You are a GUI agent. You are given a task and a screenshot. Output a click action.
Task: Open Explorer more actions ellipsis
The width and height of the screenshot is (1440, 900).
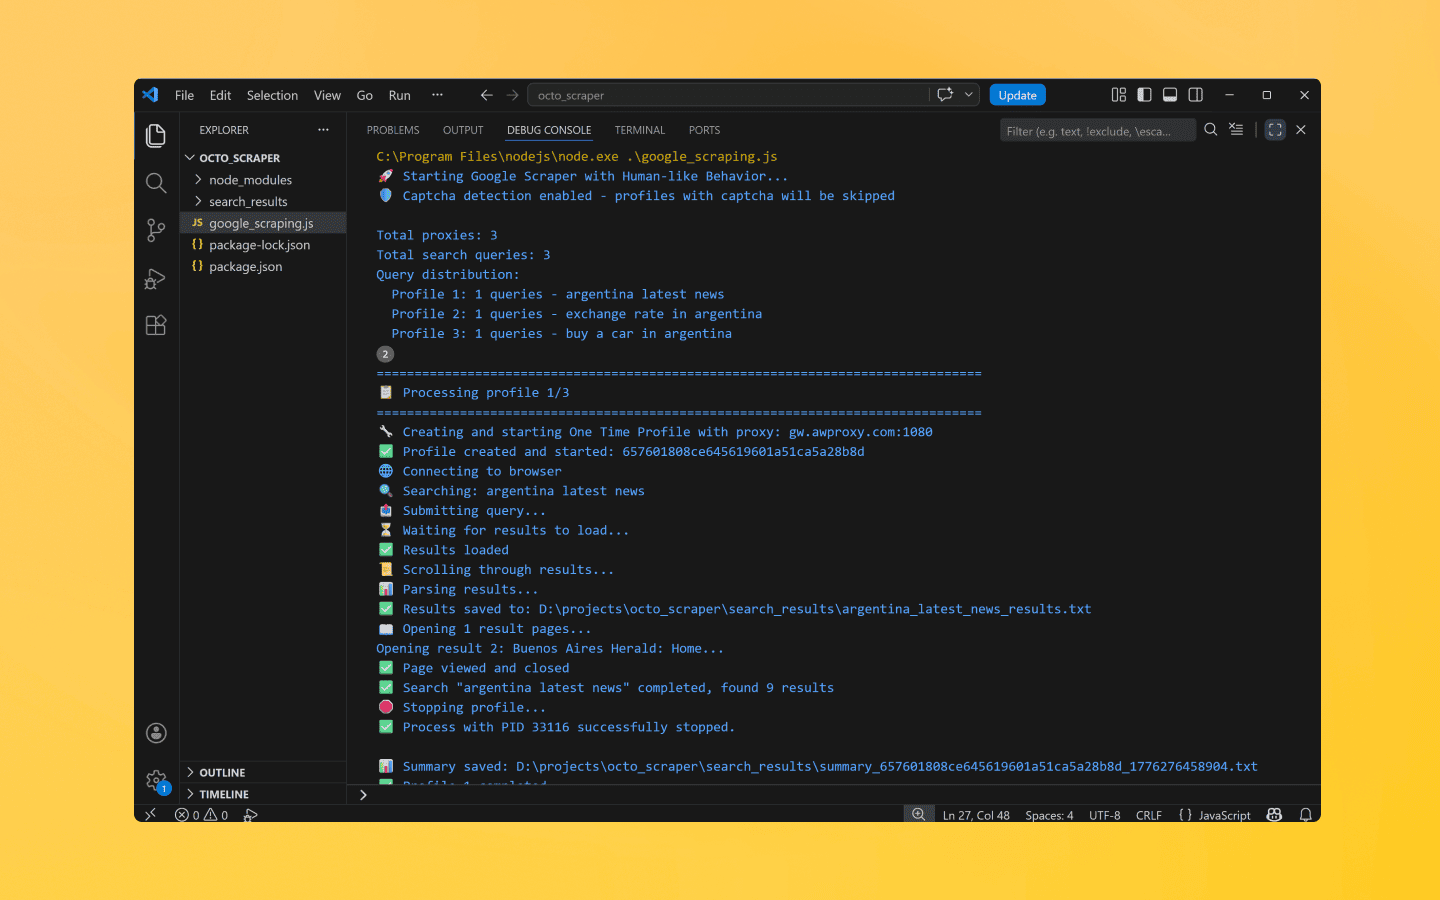click(323, 130)
